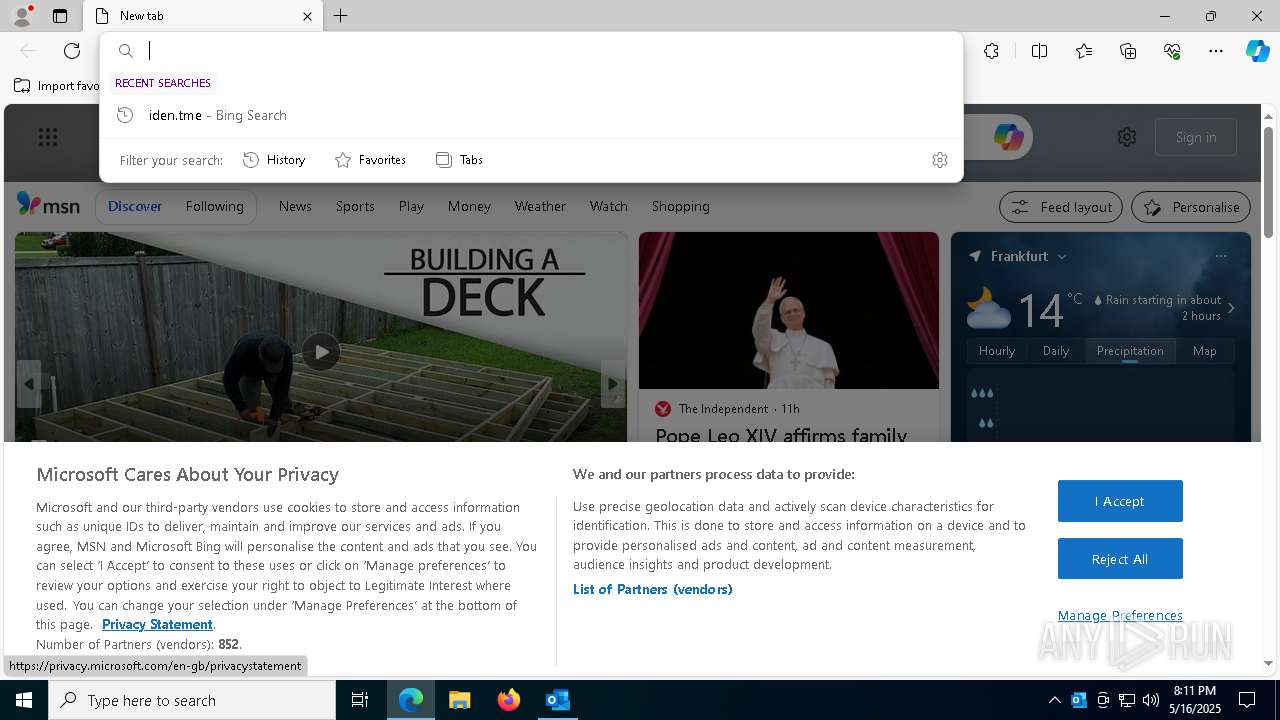Filter suggestions by History
Screen dimensions: 1280x720
click(274, 160)
